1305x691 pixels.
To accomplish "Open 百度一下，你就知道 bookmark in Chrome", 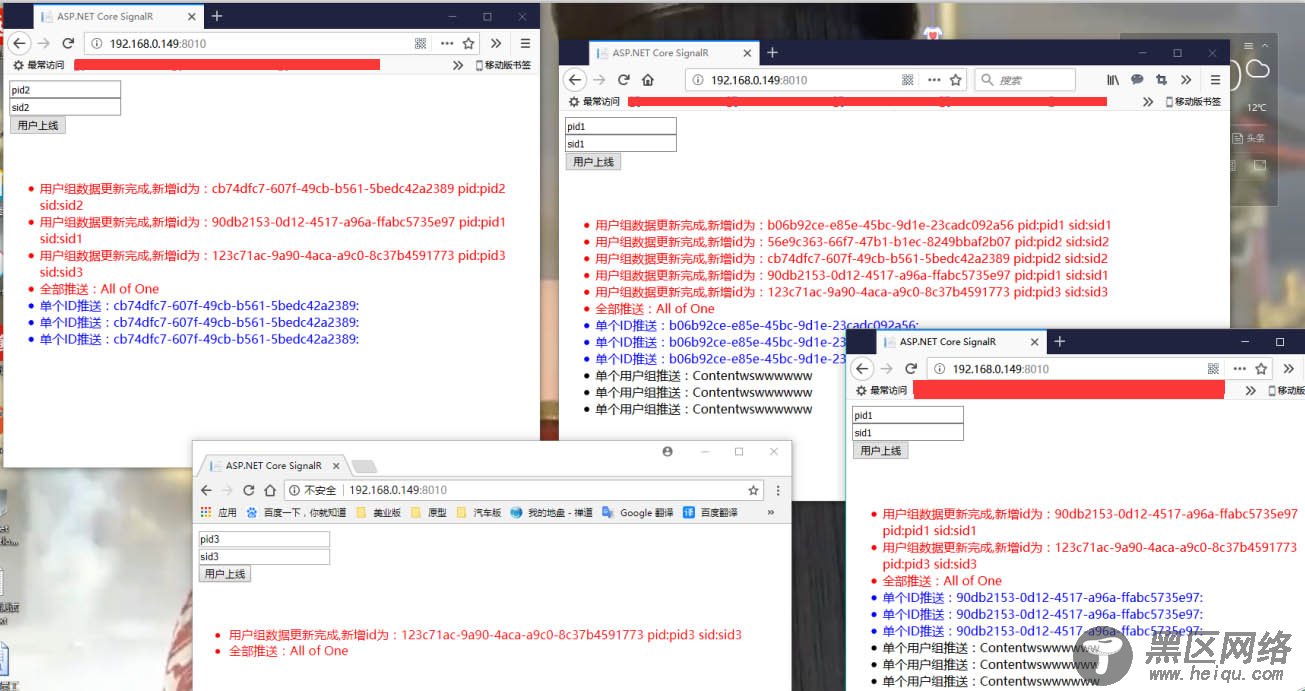I will (297, 512).
